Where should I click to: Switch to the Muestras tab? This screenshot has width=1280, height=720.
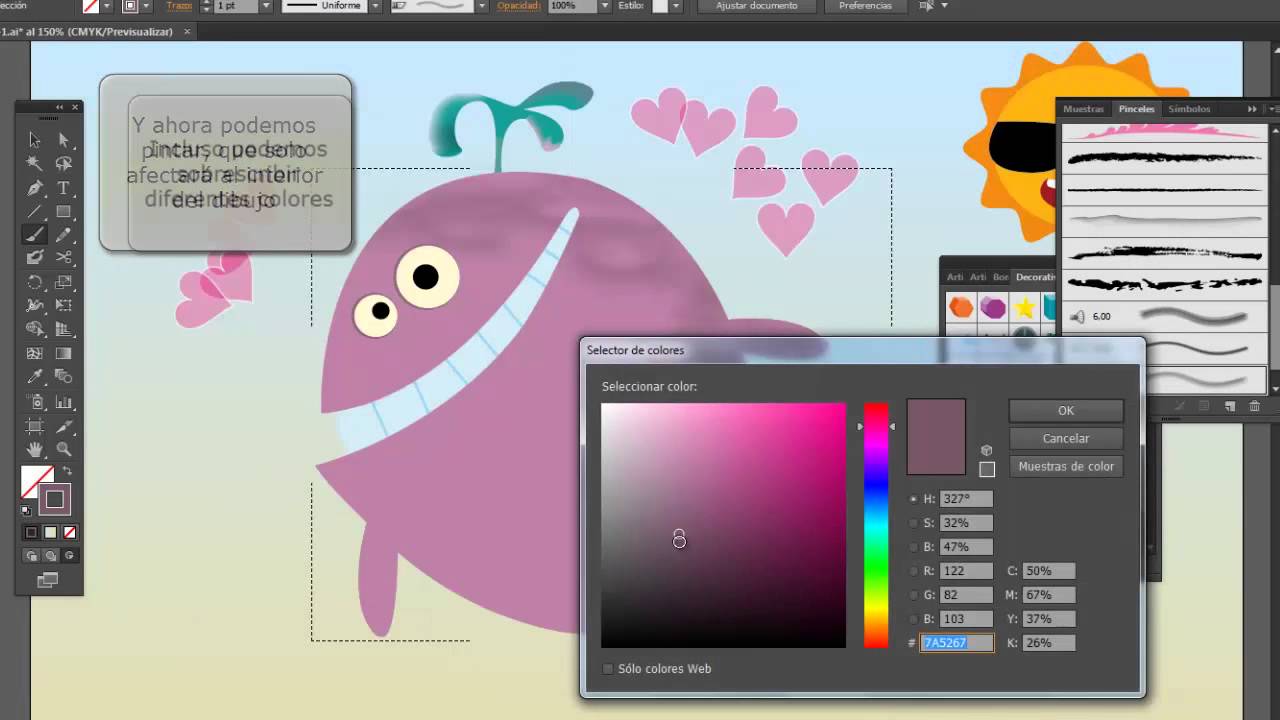pos(1083,109)
